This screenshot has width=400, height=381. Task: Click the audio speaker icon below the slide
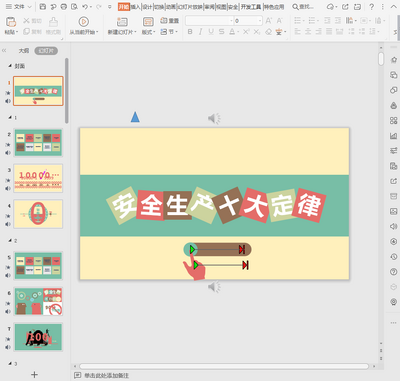pos(214,287)
